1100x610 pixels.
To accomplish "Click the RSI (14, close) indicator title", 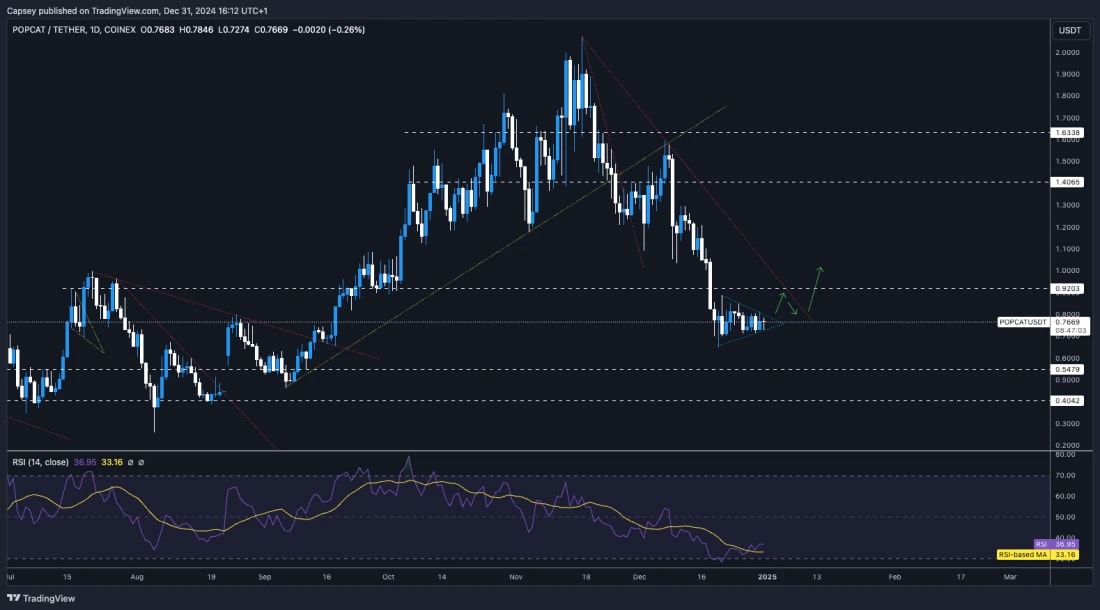I will click(x=40, y=461).
